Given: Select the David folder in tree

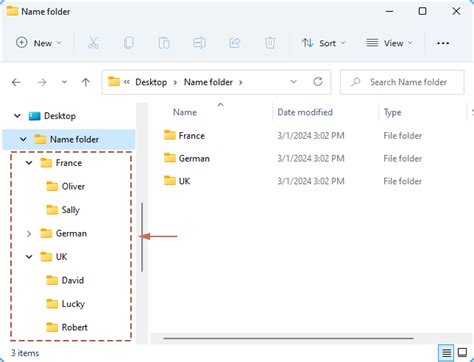Looking at the screenshot, I should [73, 280].
